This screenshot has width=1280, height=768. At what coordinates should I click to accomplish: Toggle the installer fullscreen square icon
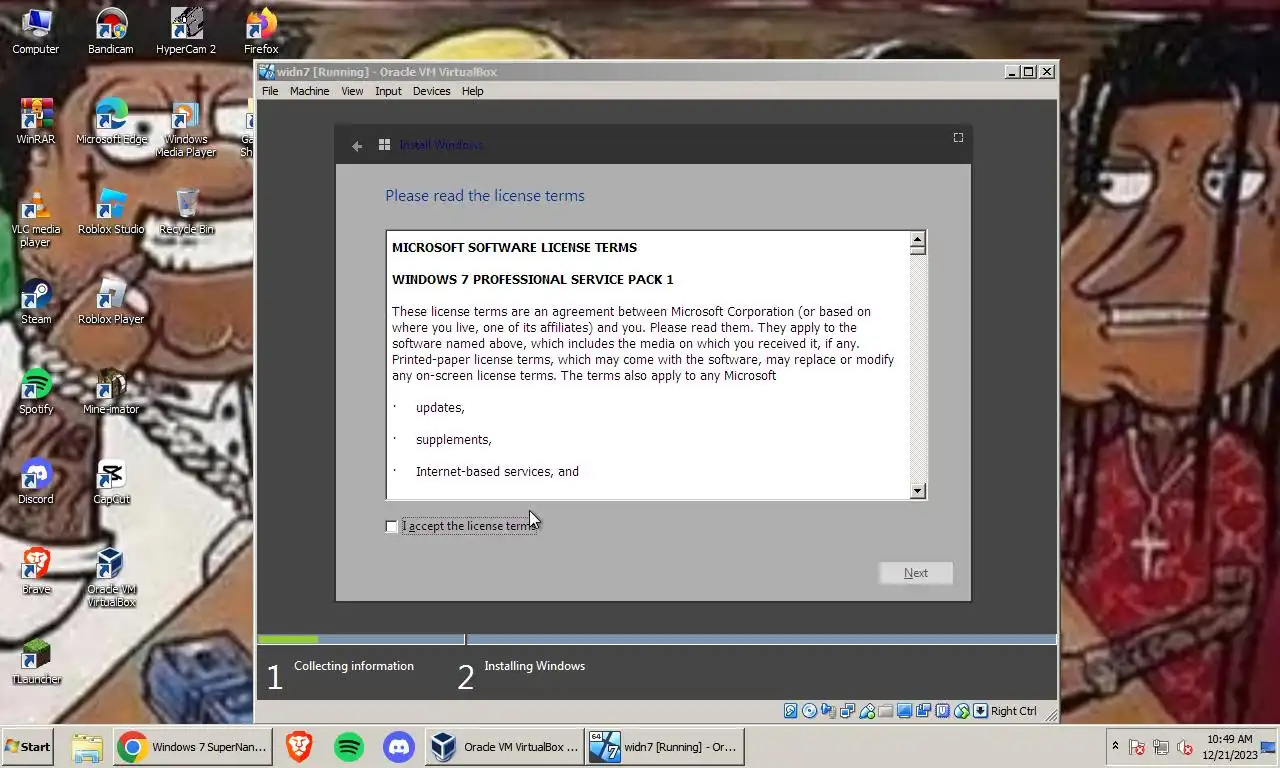tap(958, 138)
